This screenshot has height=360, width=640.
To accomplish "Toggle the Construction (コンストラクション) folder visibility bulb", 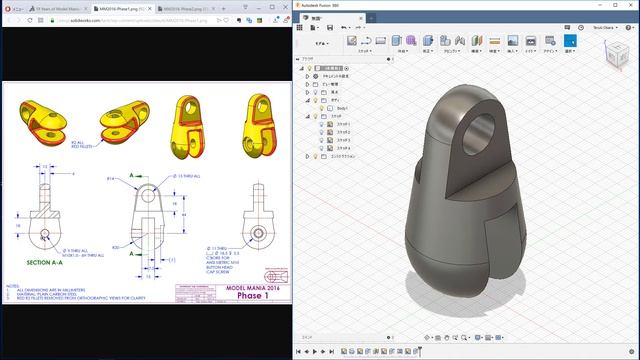I will [315, 156].
